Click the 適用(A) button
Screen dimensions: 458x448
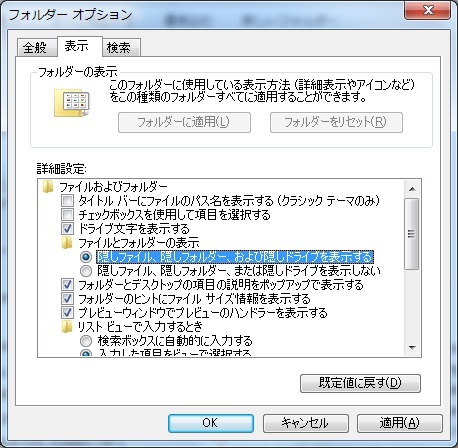(x=400, y=423)
